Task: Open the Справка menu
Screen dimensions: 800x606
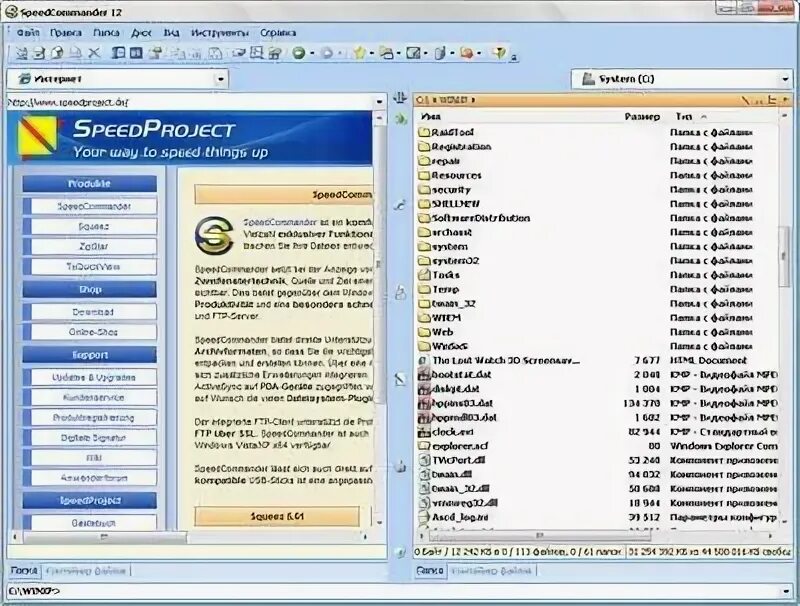Action: click(x=278, y=33)
